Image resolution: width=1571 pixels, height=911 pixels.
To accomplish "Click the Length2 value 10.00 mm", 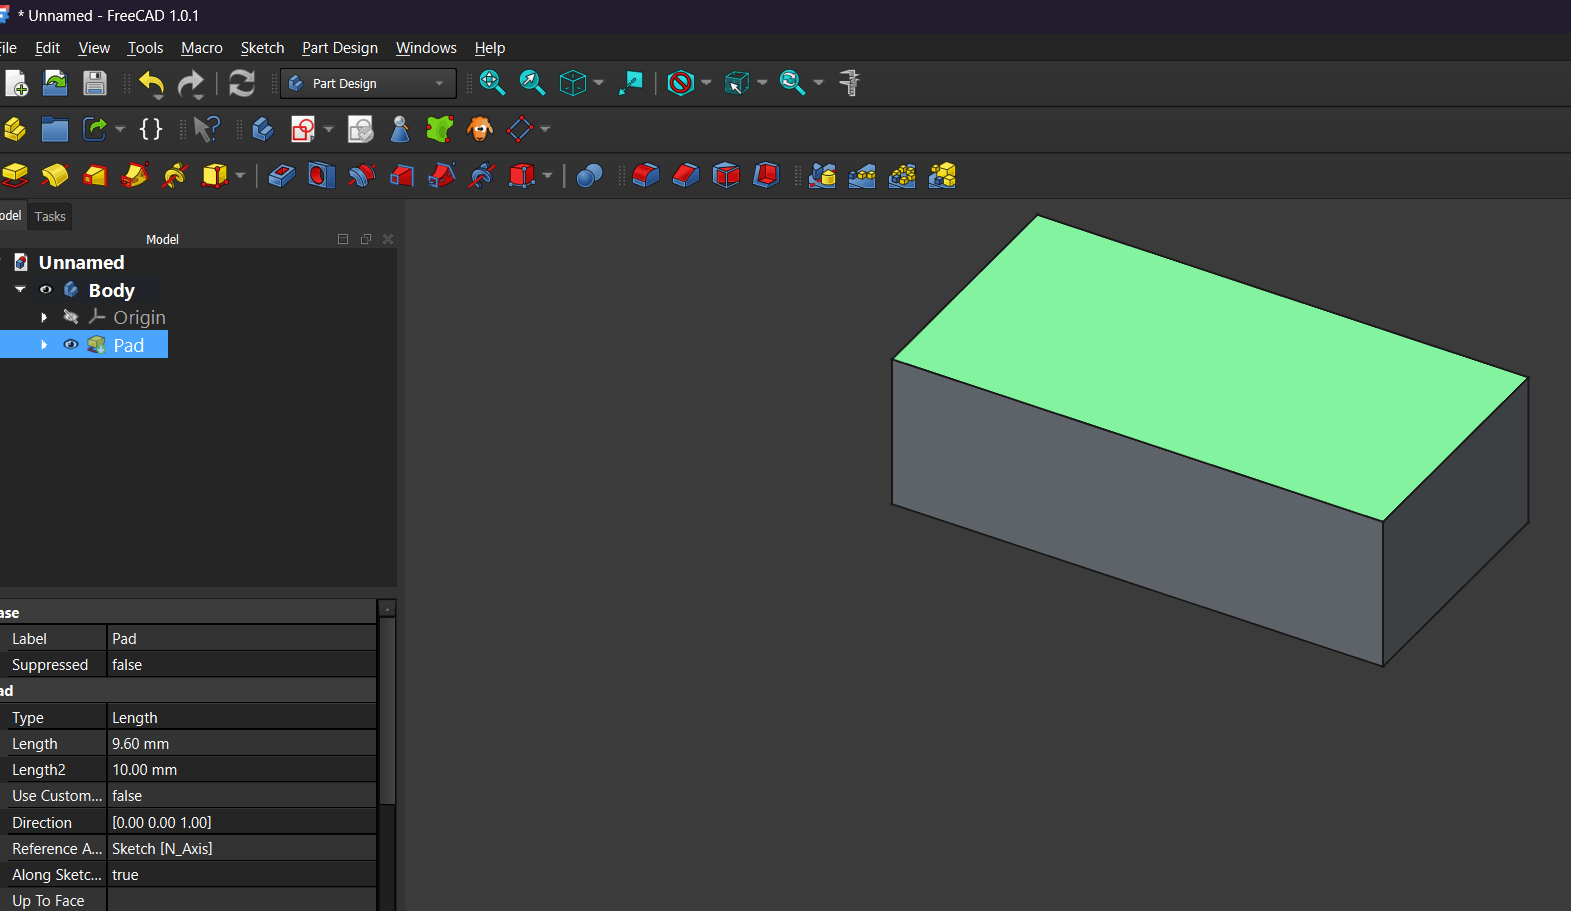I will tap(242, 770).
